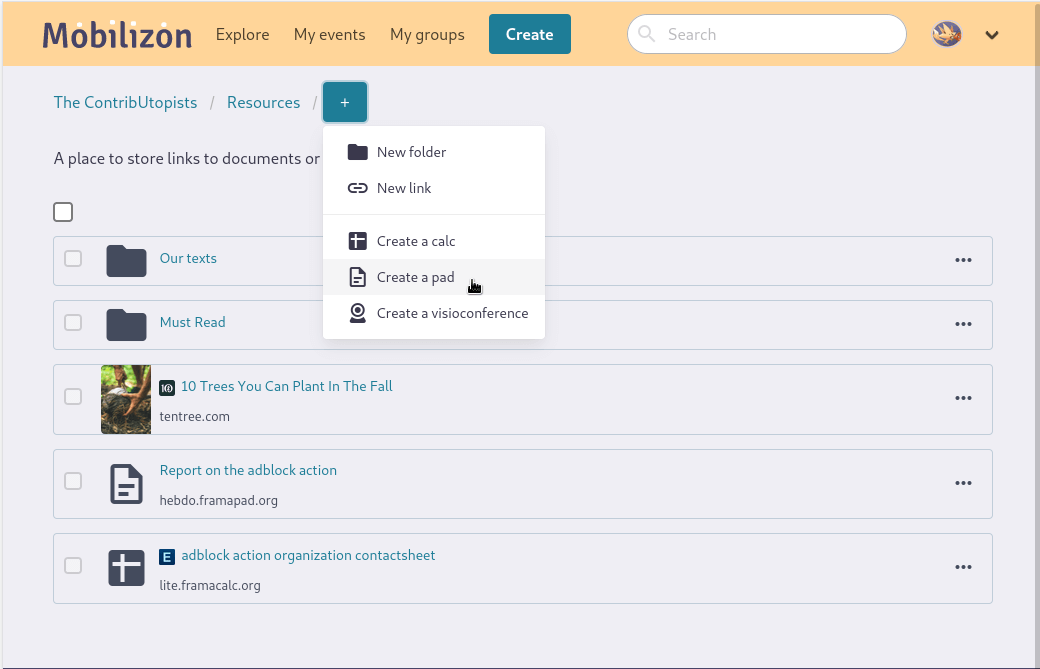Expand the account menu chevron
The width and height of the screenshot is (1040, 669).
coord(992,35)
